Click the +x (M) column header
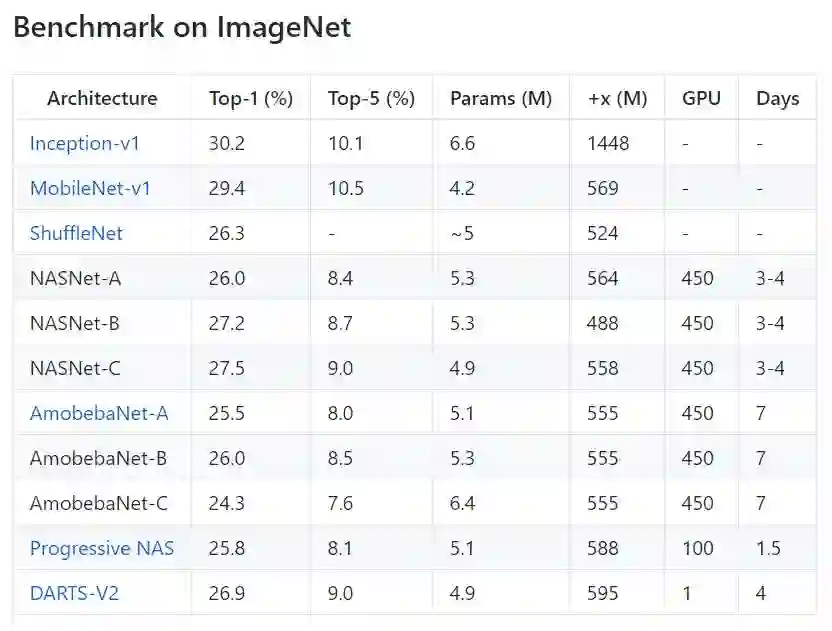The height and width of the screenshot is (631, 832). tap(618, 98)
